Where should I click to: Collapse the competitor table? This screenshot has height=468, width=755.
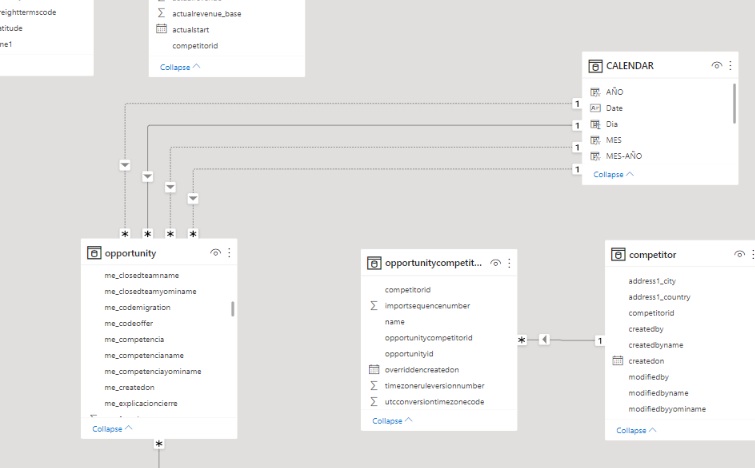click(636, 430)
